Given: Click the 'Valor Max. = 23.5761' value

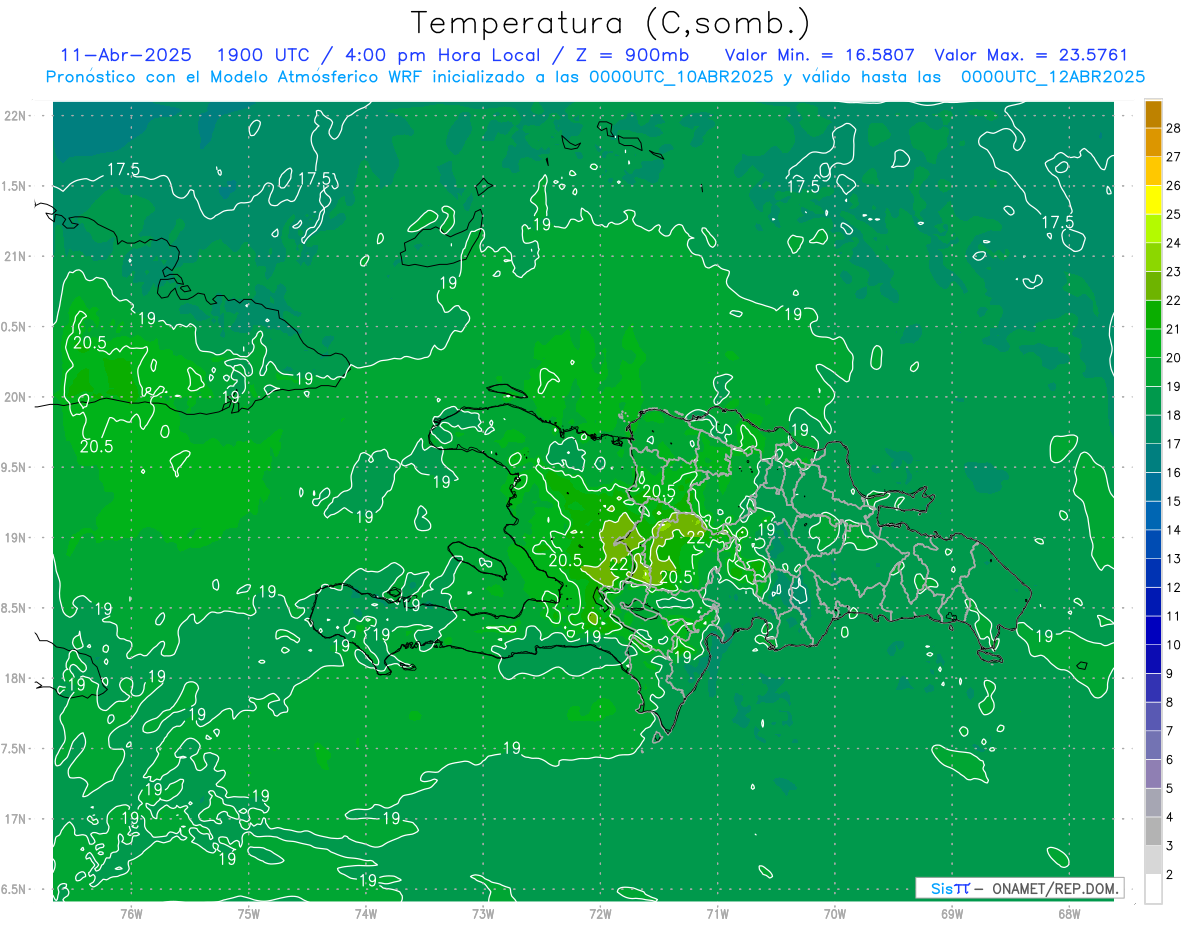Looking at the screenshot, I should coord(1030,55).
